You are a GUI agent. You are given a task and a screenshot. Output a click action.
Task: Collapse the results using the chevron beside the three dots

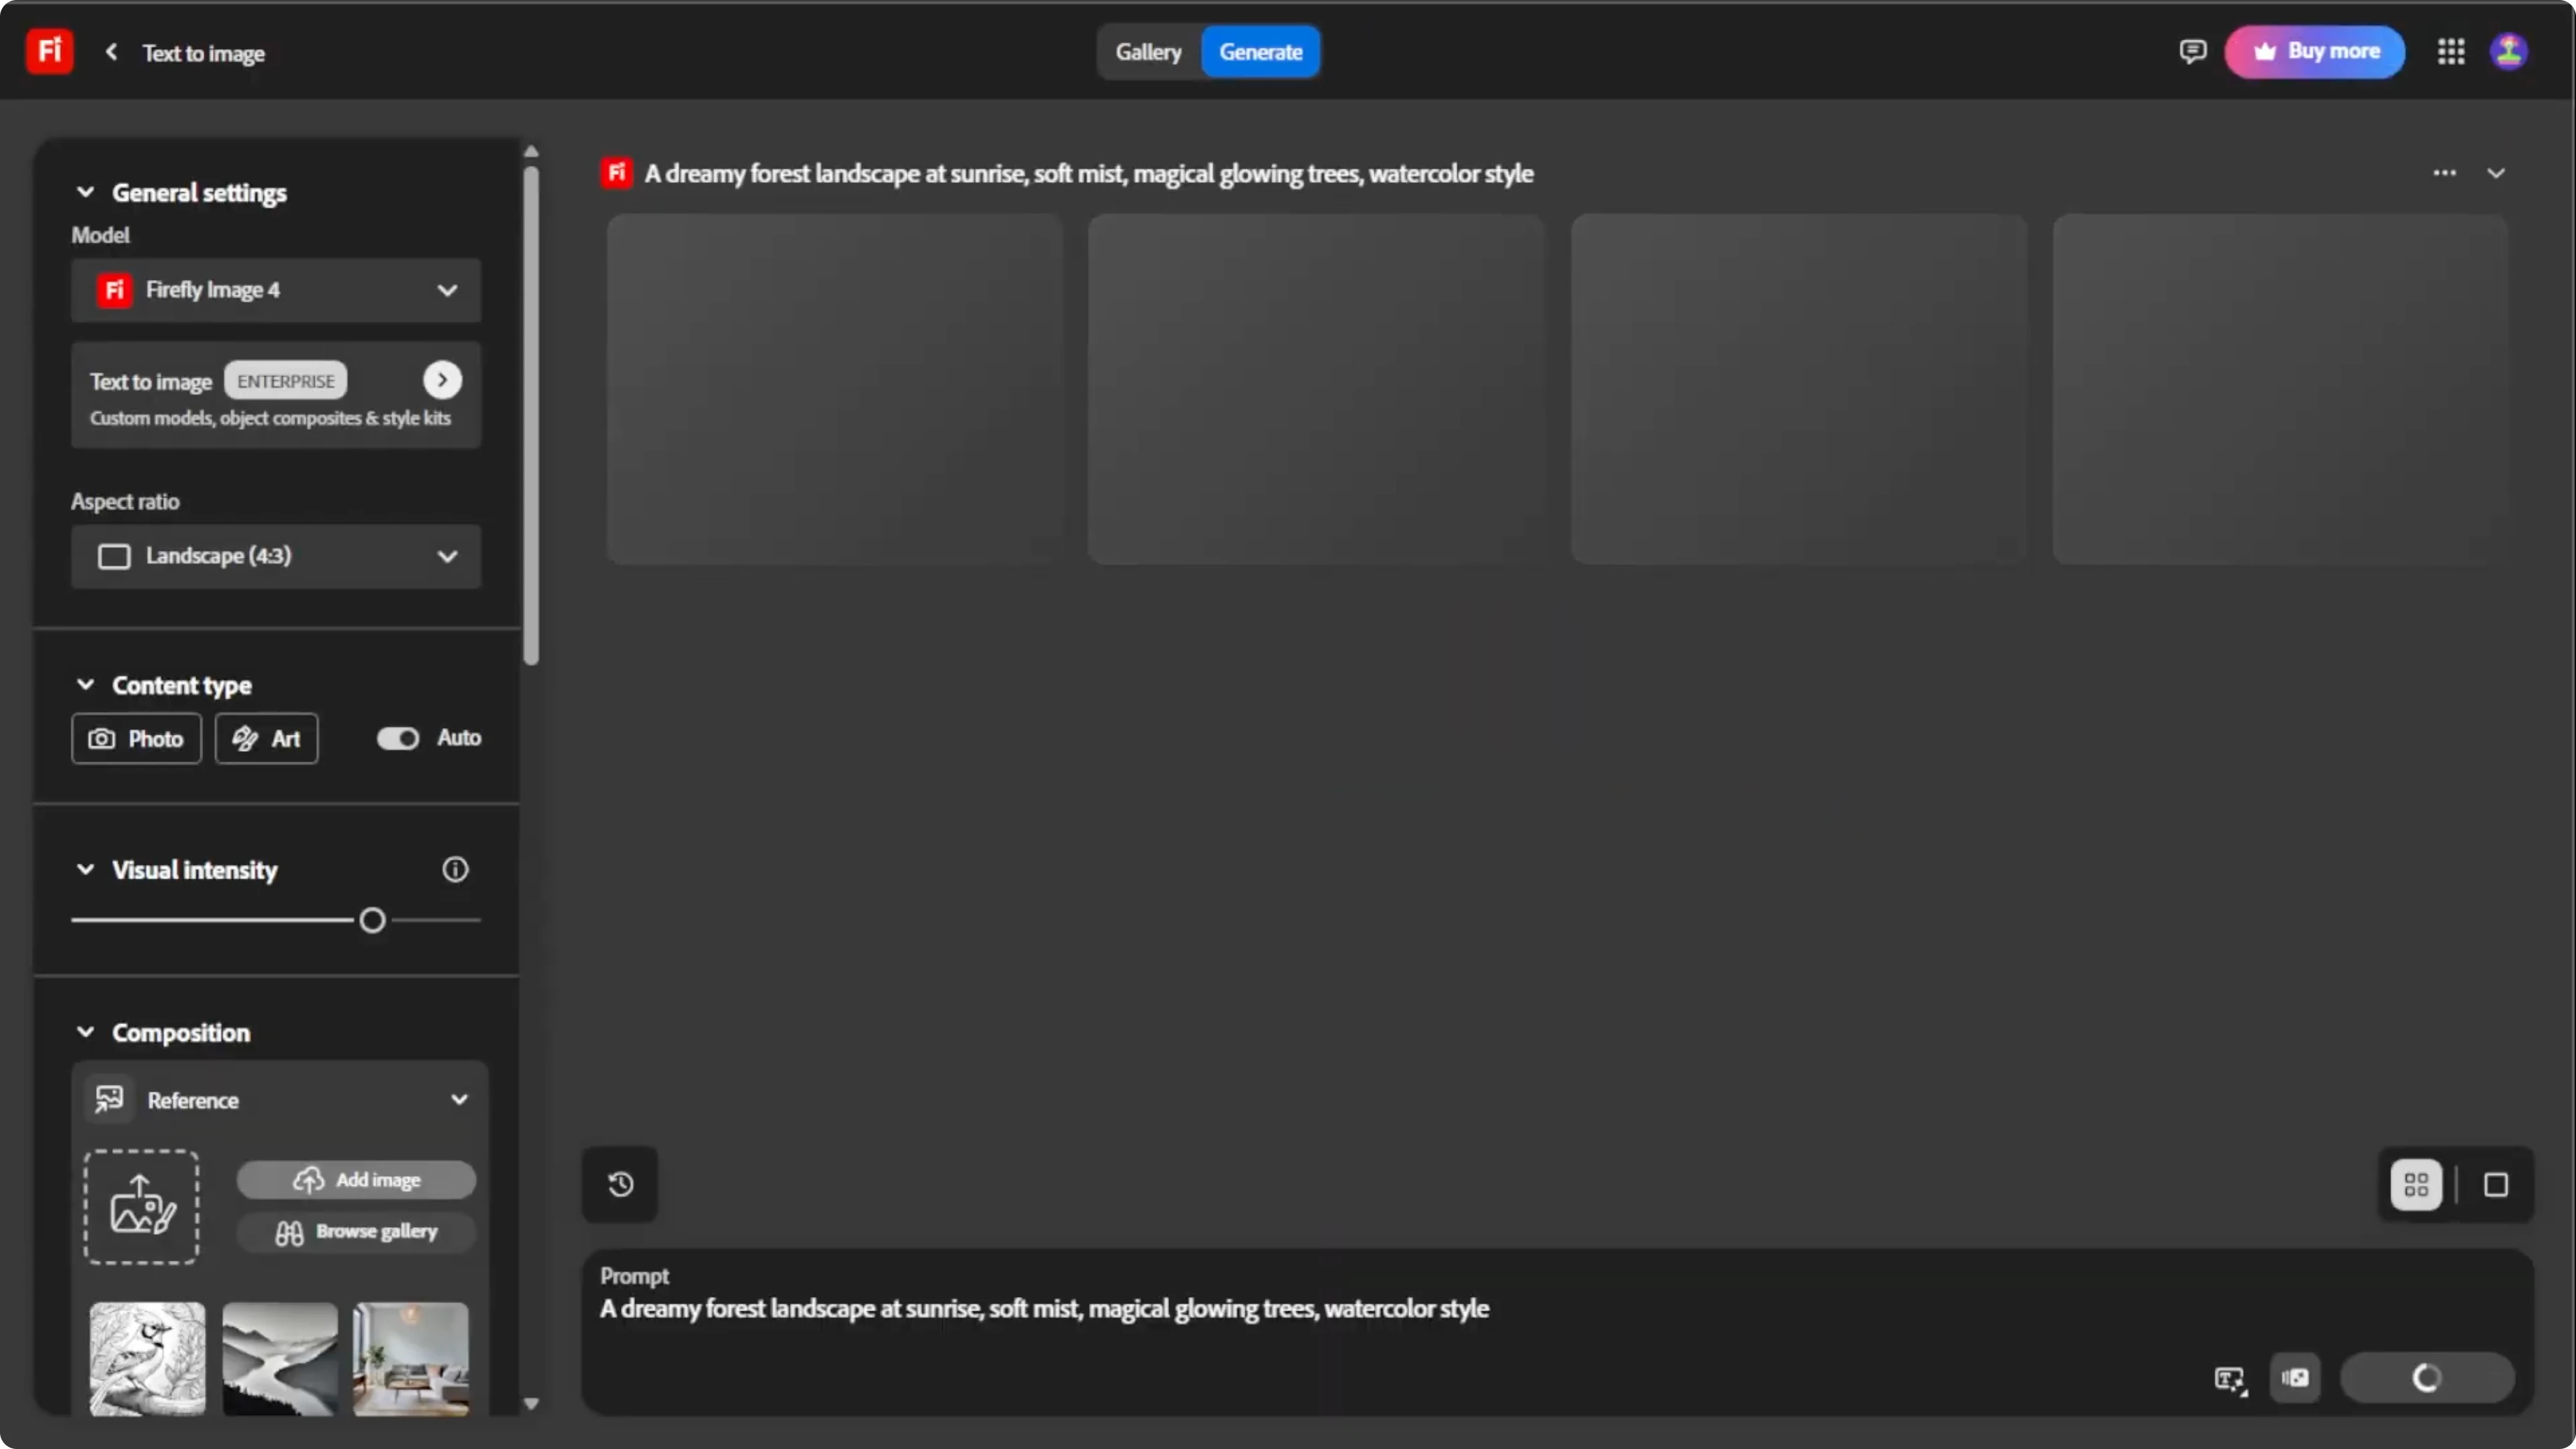point(2496,173)
